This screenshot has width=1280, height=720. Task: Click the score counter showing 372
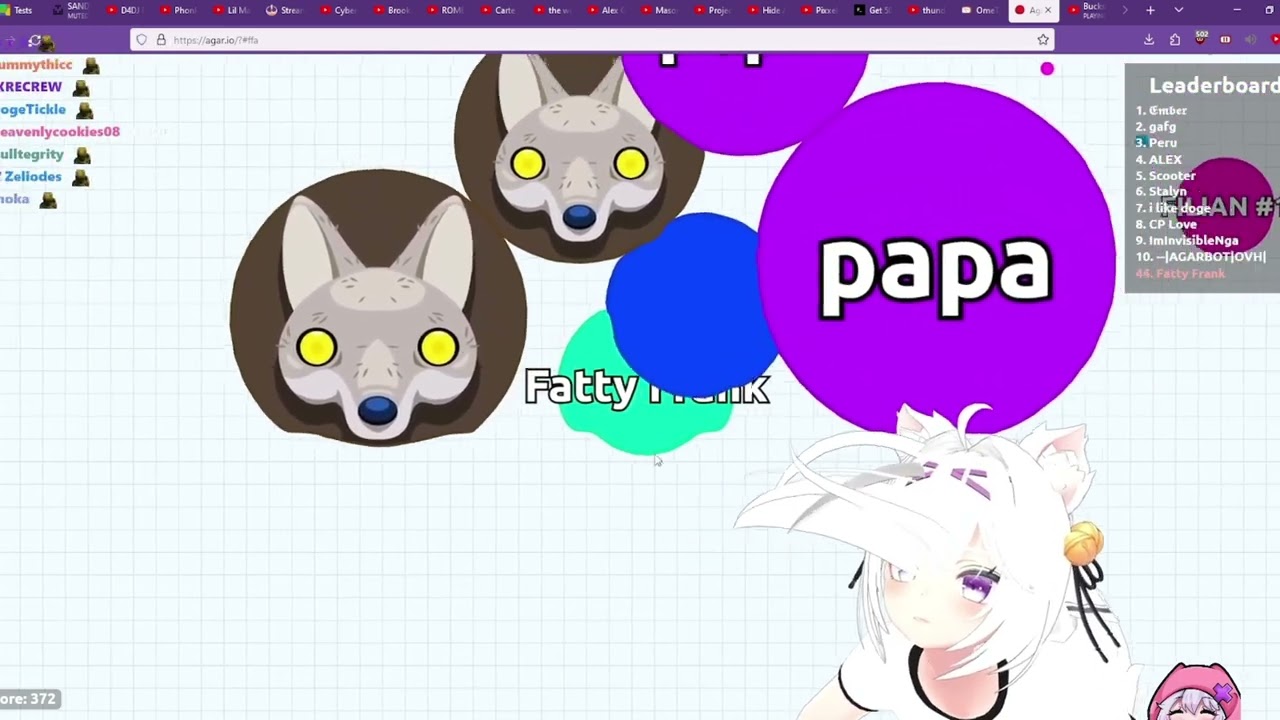(29, 699)
